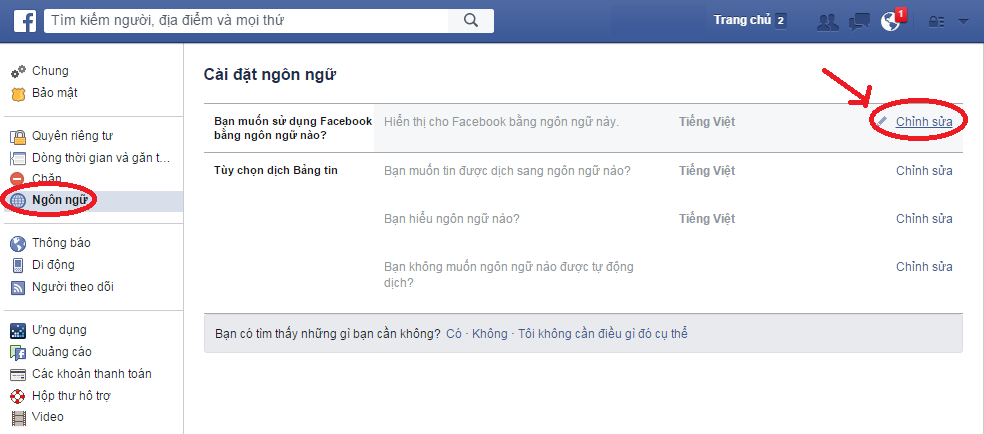Open Chung settings section

(x=50, y=71)
